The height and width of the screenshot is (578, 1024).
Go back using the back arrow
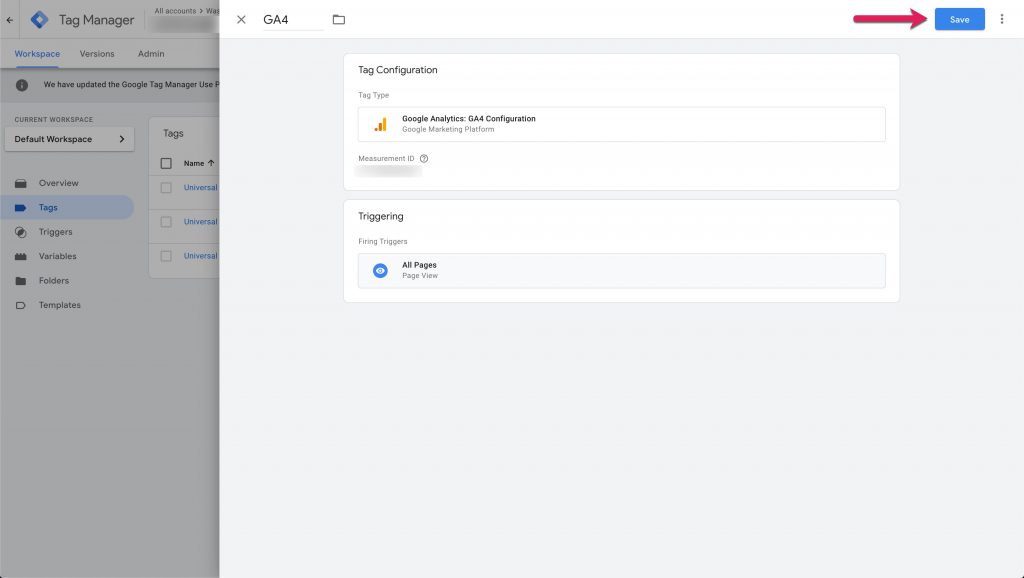(10, 19)
